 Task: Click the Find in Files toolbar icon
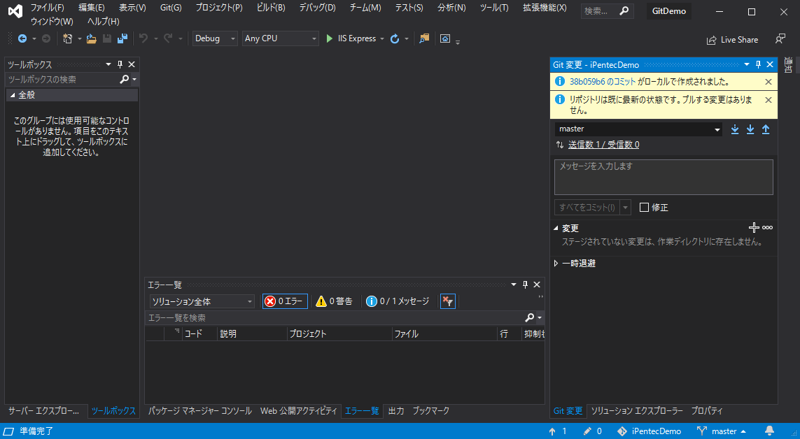coord(424,38)
